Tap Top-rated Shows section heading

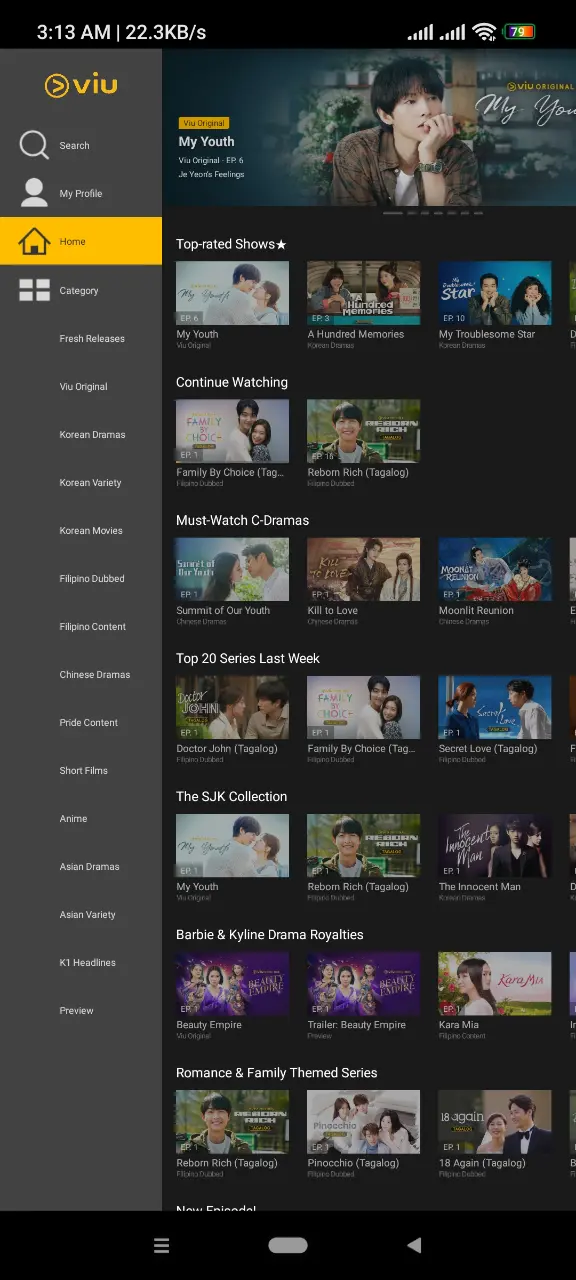coord(231,244)
